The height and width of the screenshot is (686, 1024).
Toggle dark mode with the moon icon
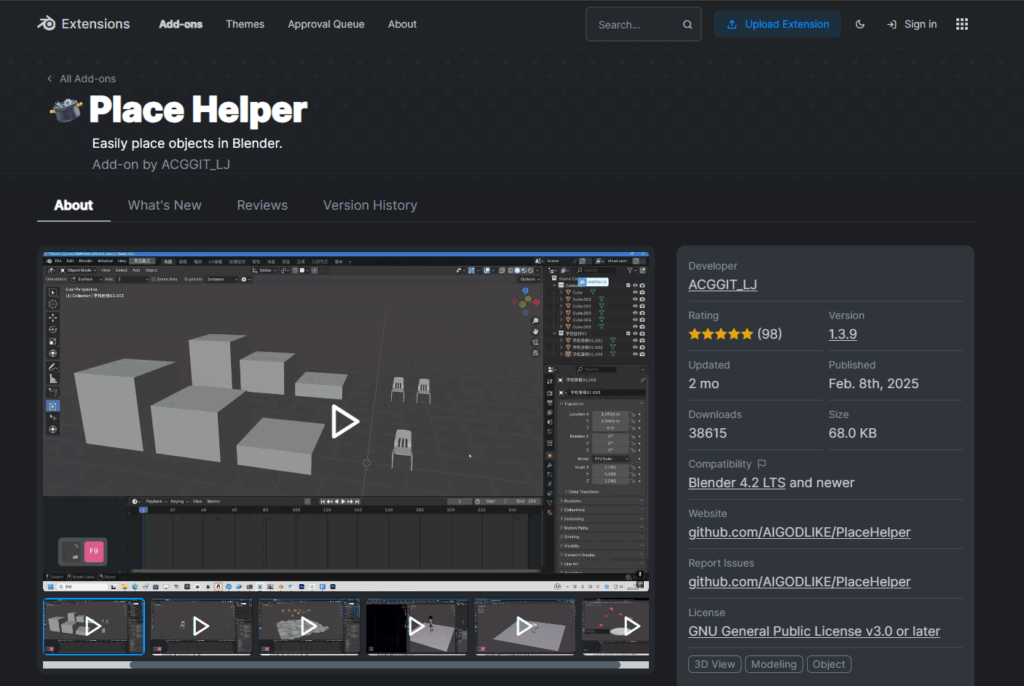(x=860, y=24)
